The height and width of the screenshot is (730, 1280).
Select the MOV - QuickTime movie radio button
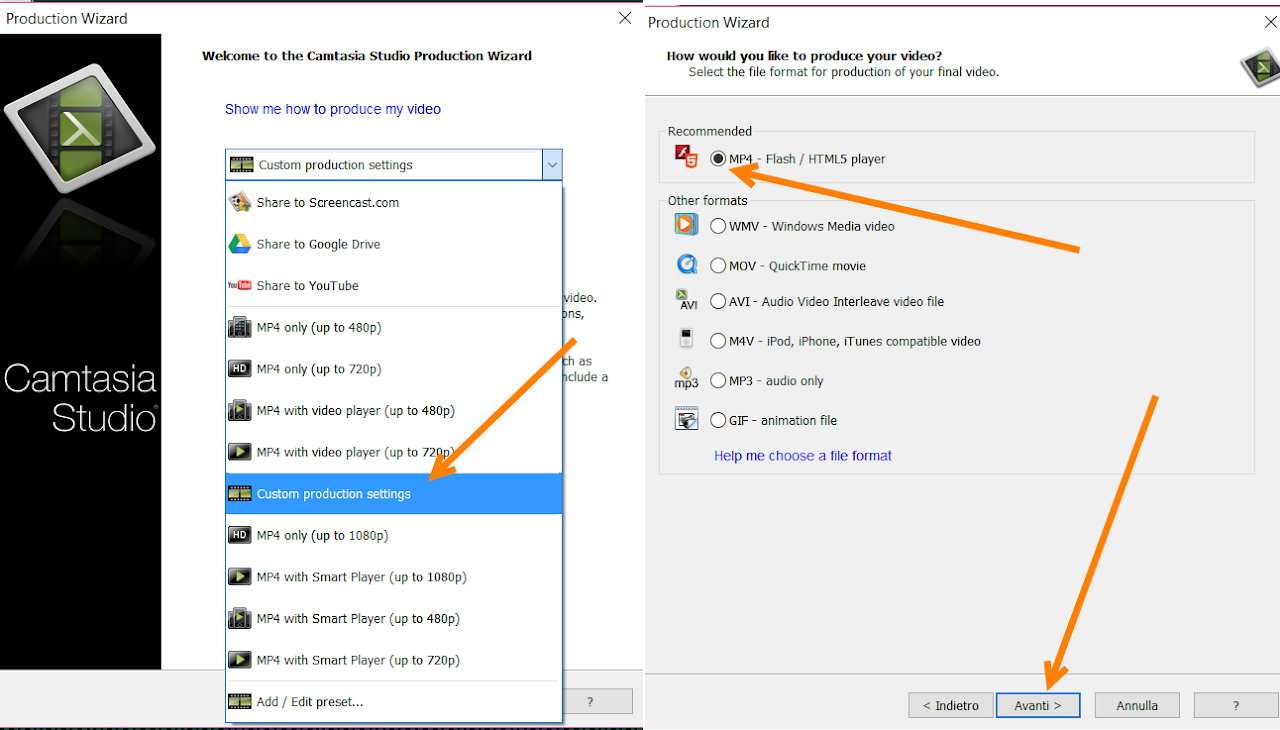[x=718, y=266]
